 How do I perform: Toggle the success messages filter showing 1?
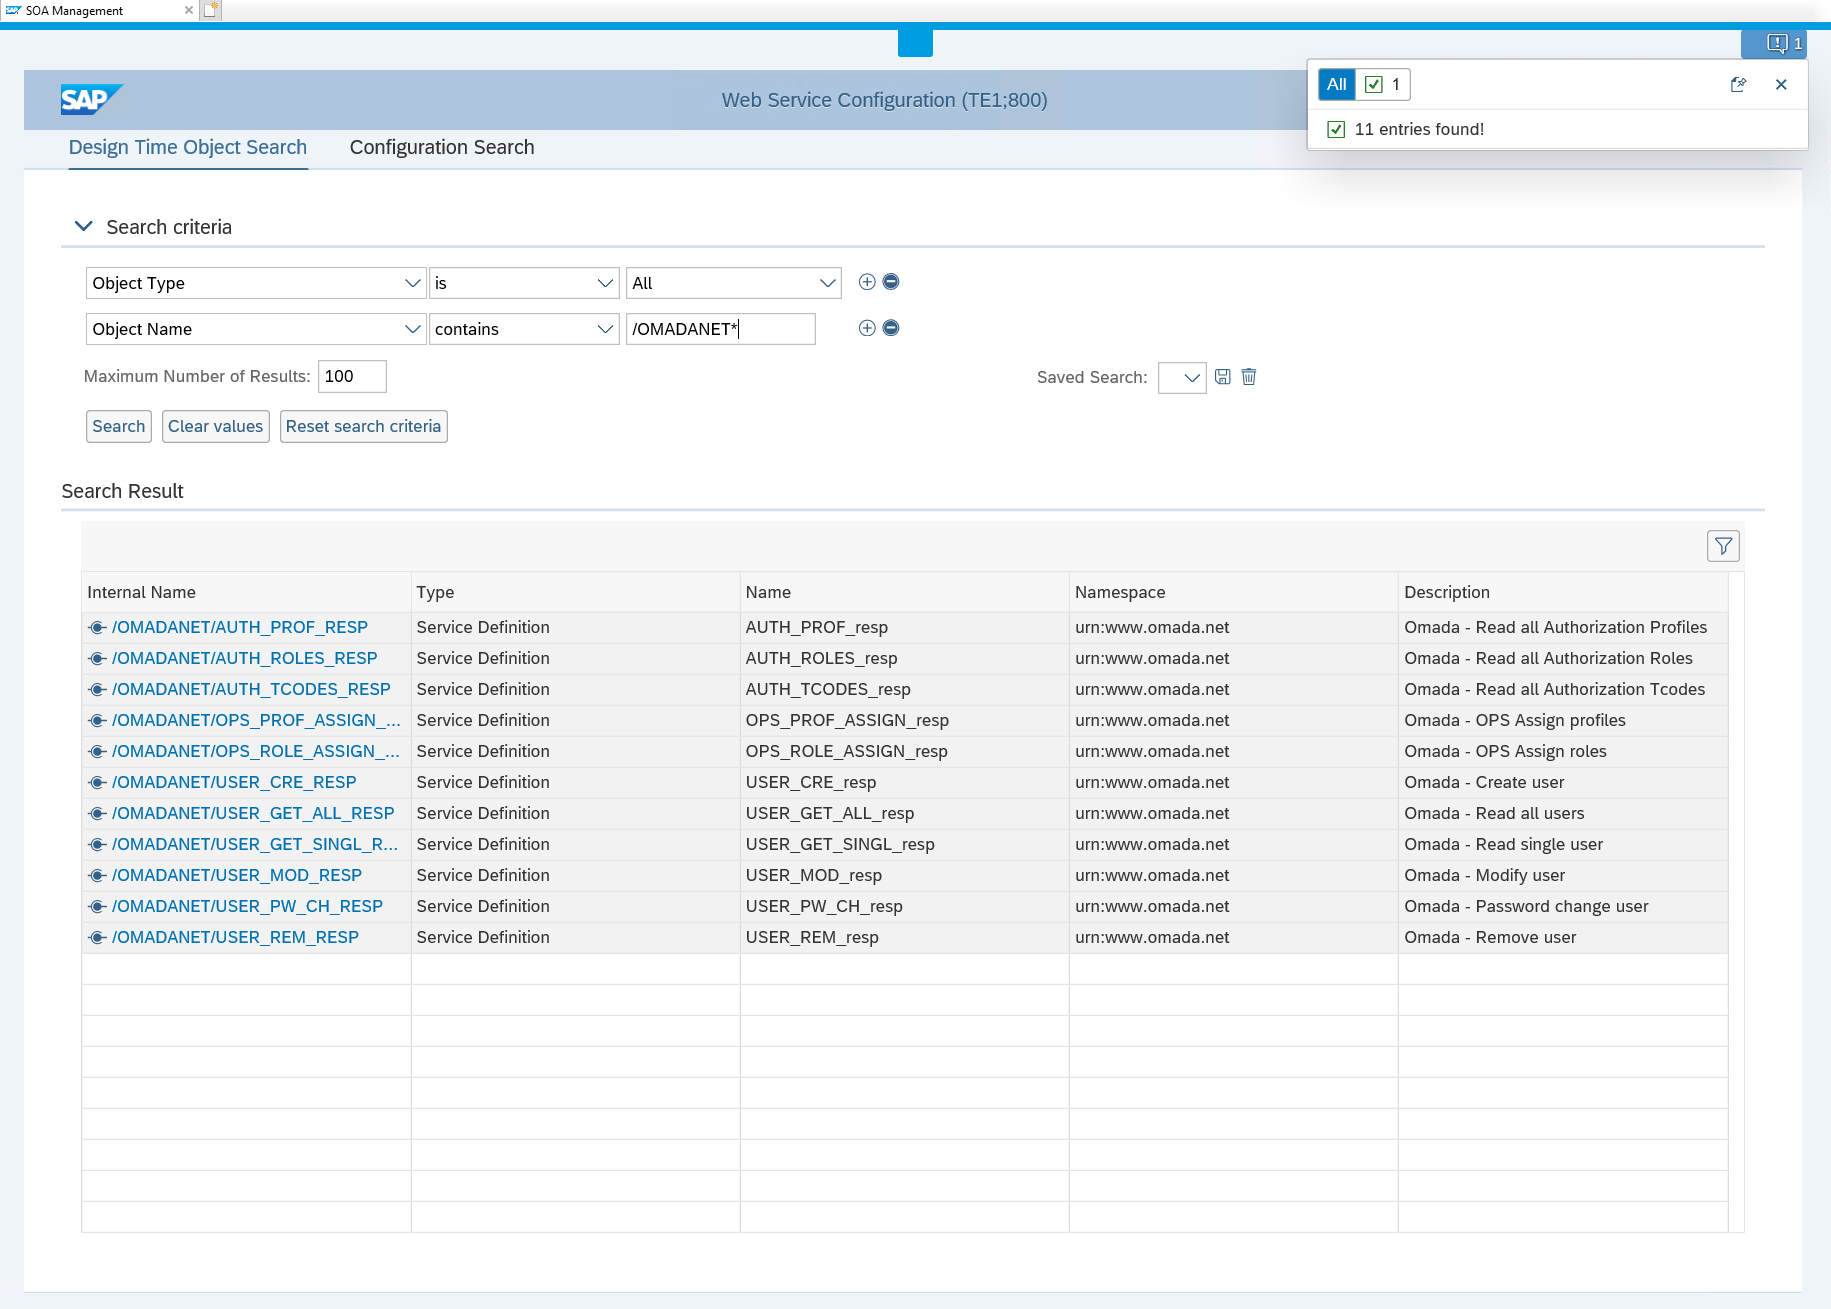[x=1384, y=85]
